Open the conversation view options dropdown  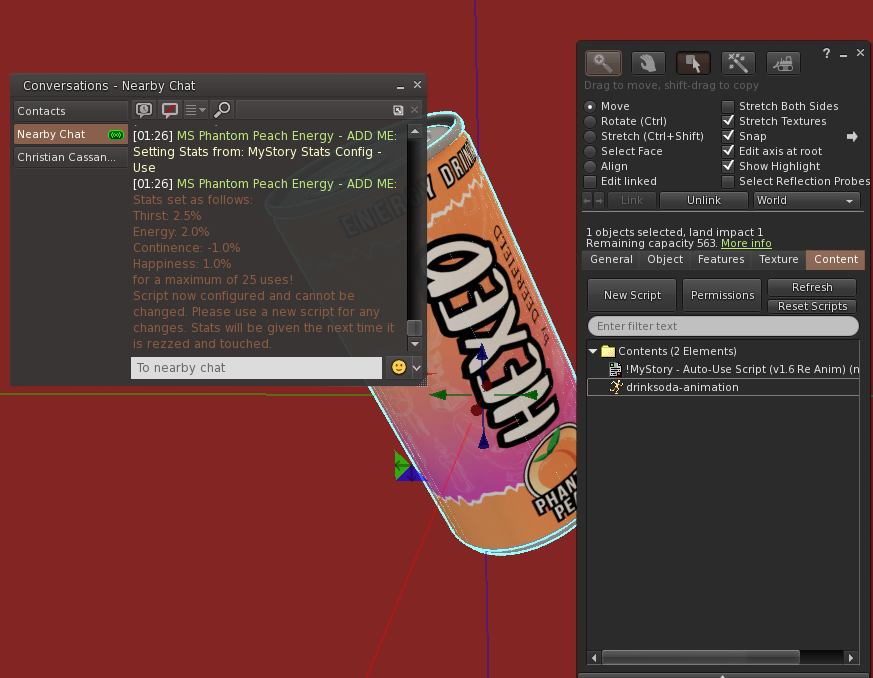coord(195,110)
